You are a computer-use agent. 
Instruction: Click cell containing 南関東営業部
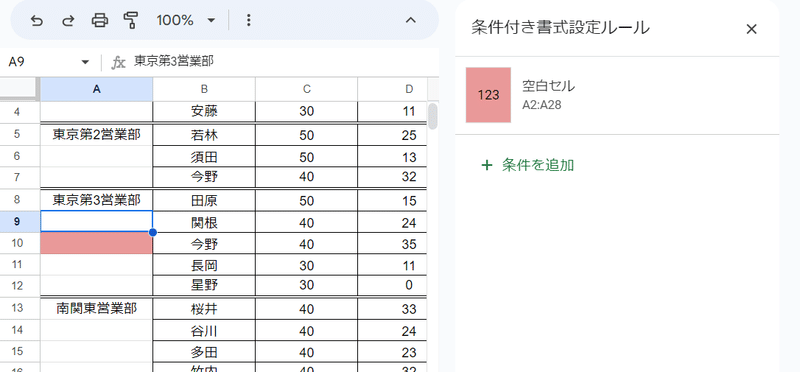tap(96, 308)
